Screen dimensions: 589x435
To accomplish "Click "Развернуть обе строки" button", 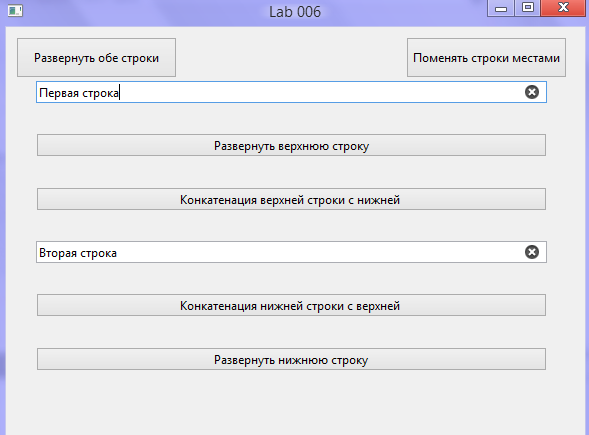I will coord(97,57).
